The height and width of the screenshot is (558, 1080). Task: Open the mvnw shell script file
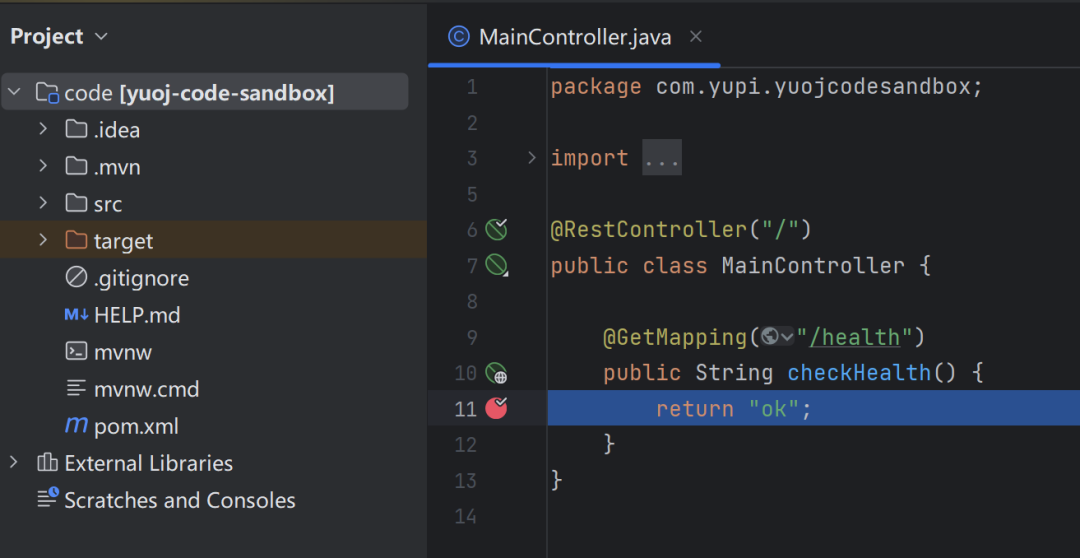(x=122, y=352)
